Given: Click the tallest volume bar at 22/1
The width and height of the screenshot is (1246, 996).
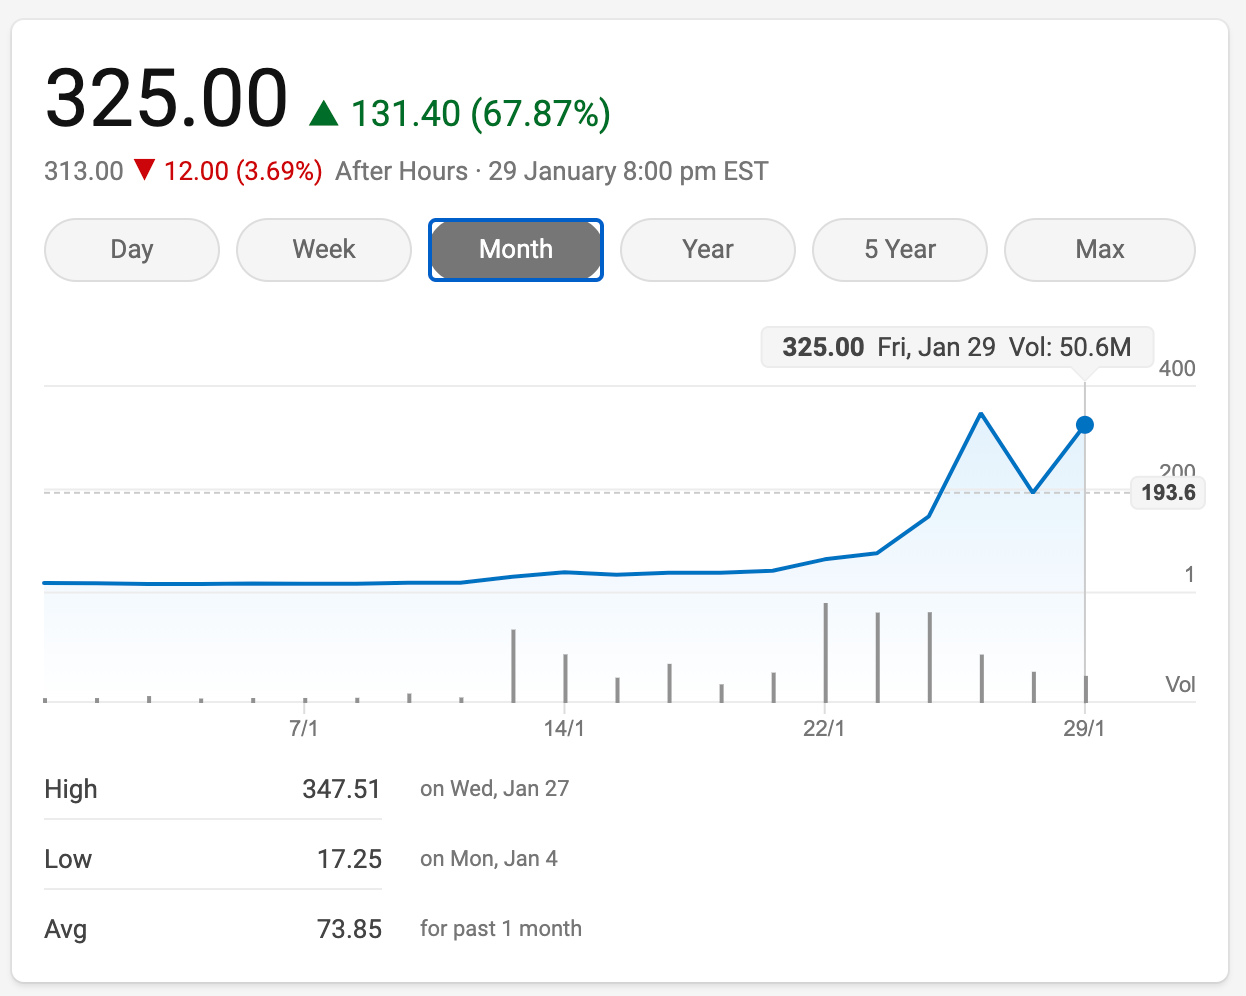Looking at the screenshot, I should coord(826,652).
